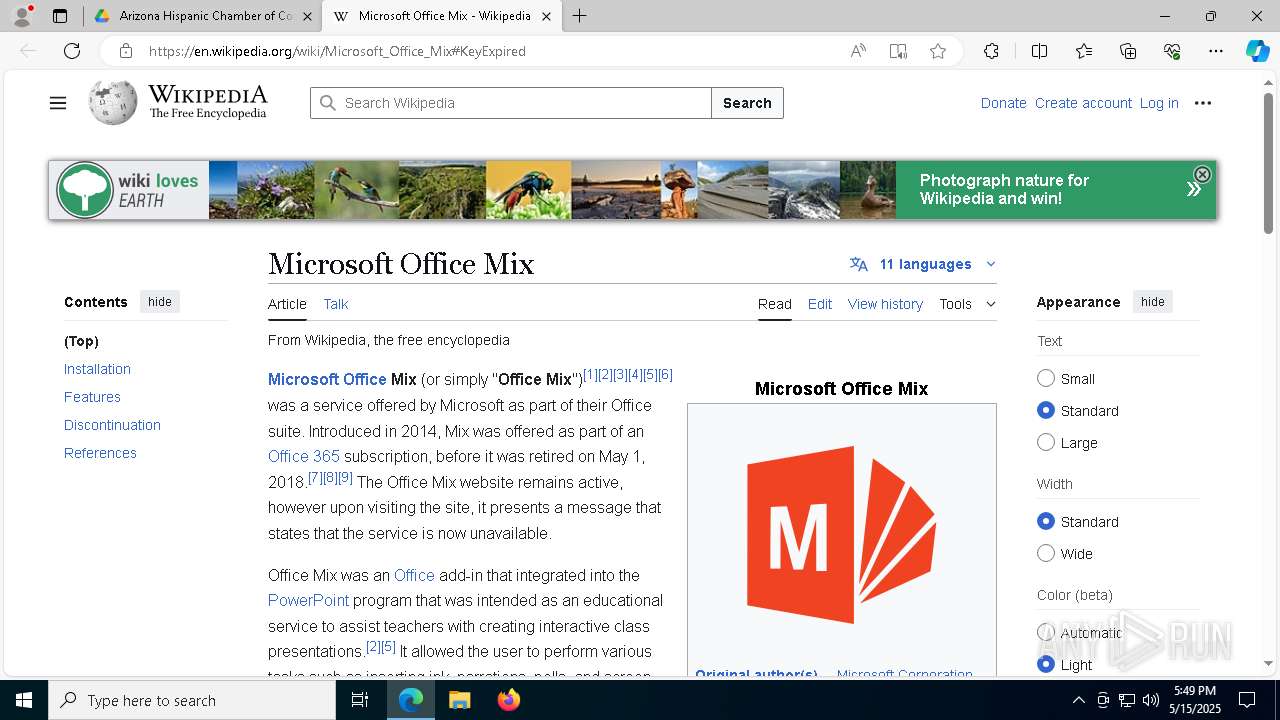This screenshot has width=1280, height=720.
Task: Click the Windows Start button
Action: pyautogui.click(x=24, y=700)
